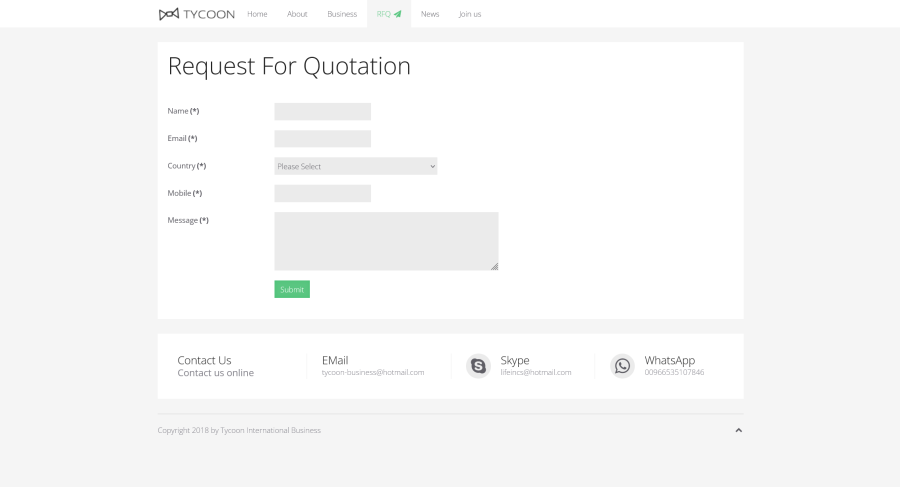Click the WhatsApp number 00966535107846
900x487 pixels.
click(x=674, y=373)
